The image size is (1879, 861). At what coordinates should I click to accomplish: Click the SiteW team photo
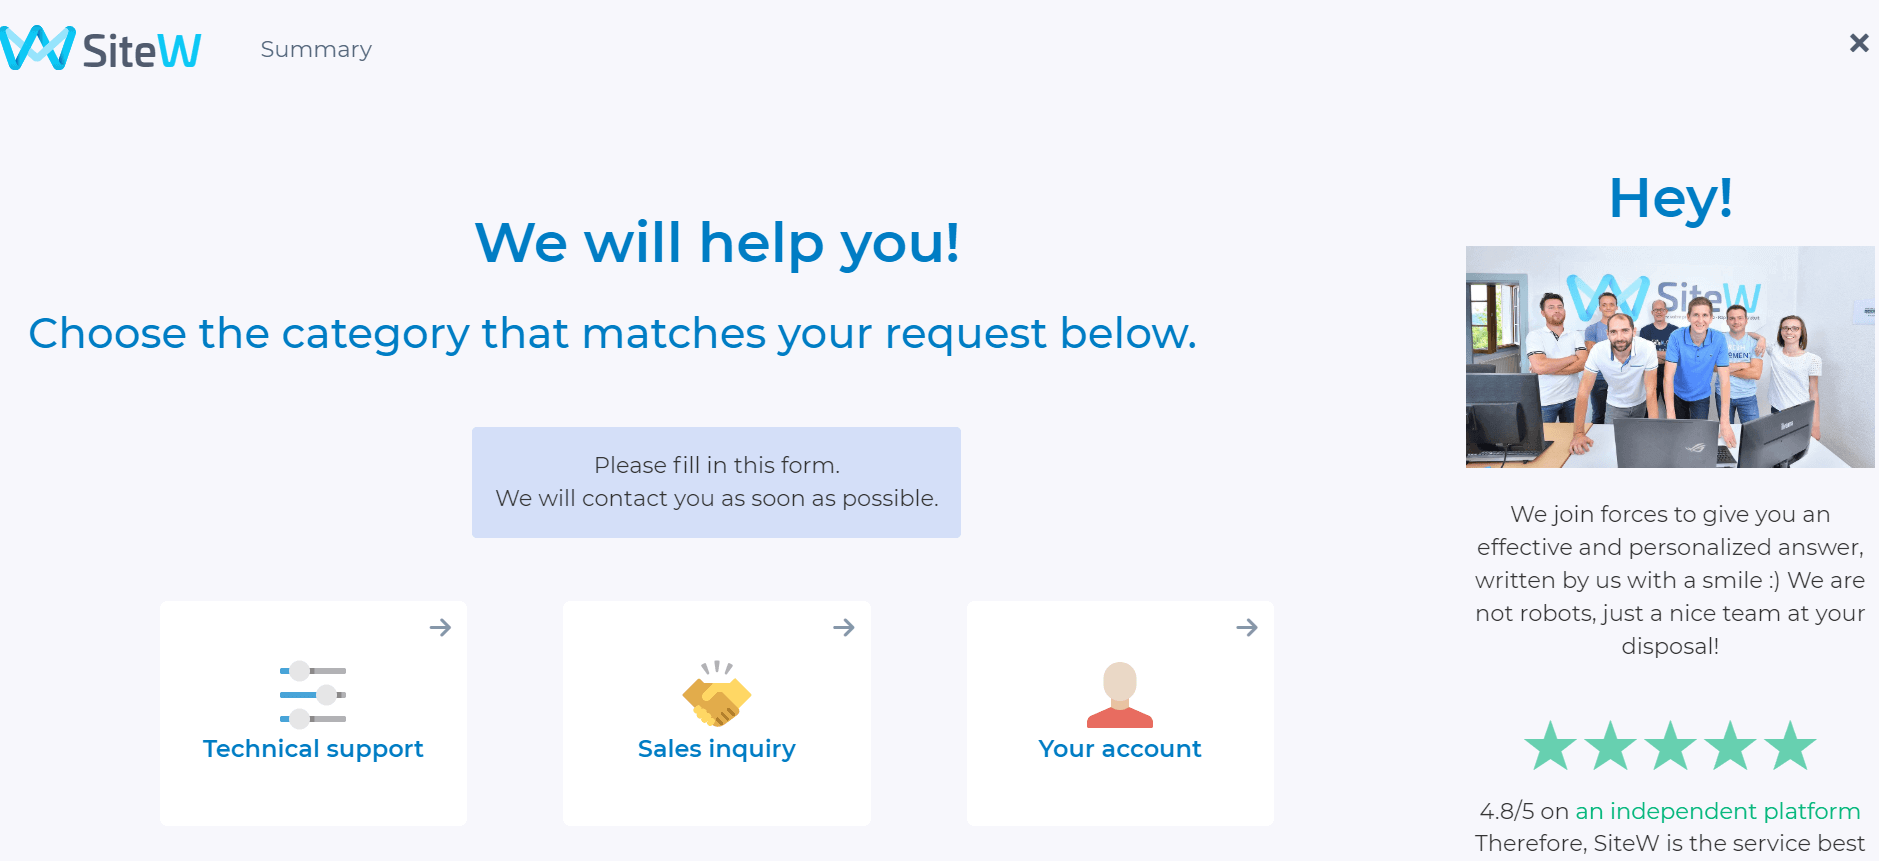(x=1670, y=357)
